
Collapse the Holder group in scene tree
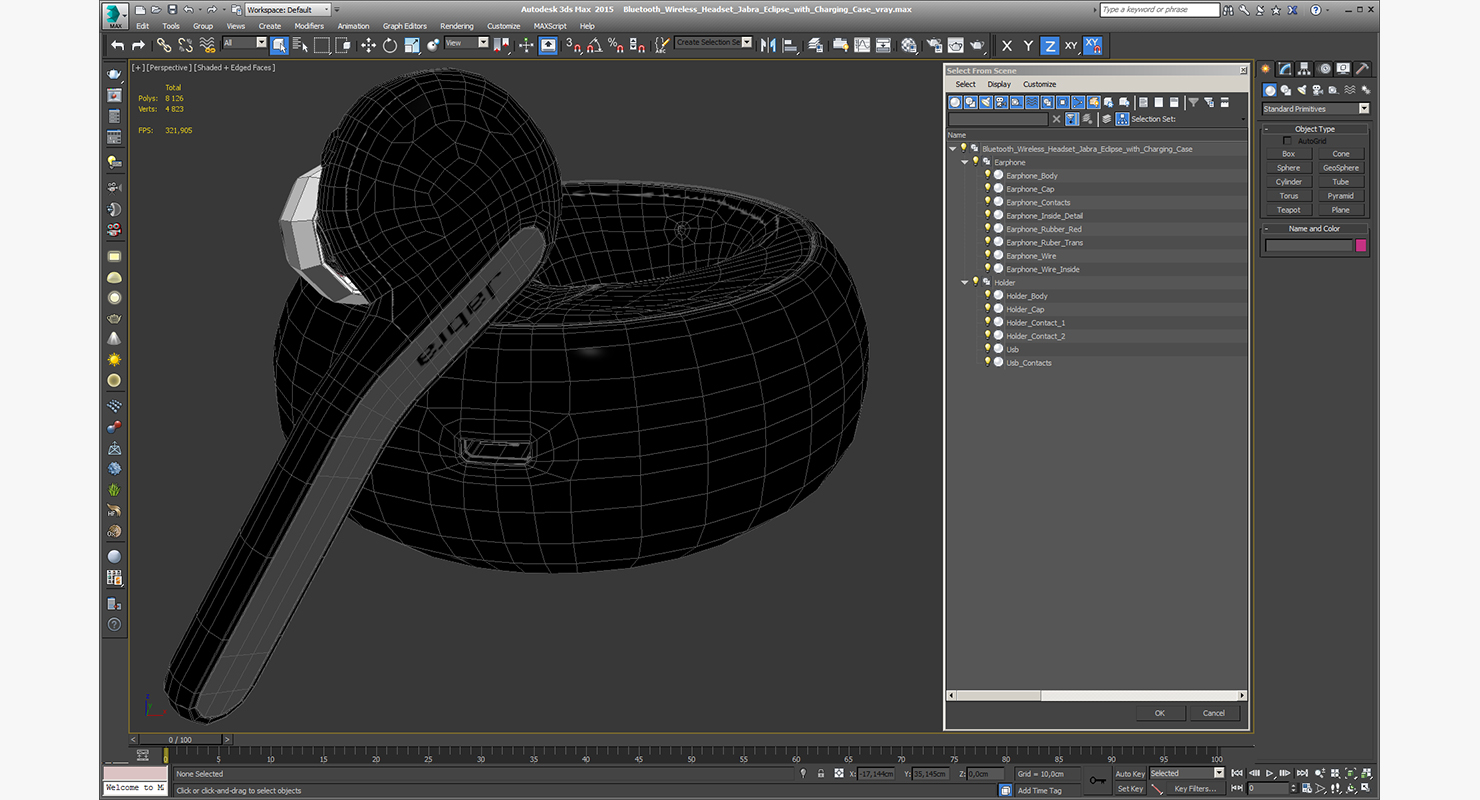[965, 282]
